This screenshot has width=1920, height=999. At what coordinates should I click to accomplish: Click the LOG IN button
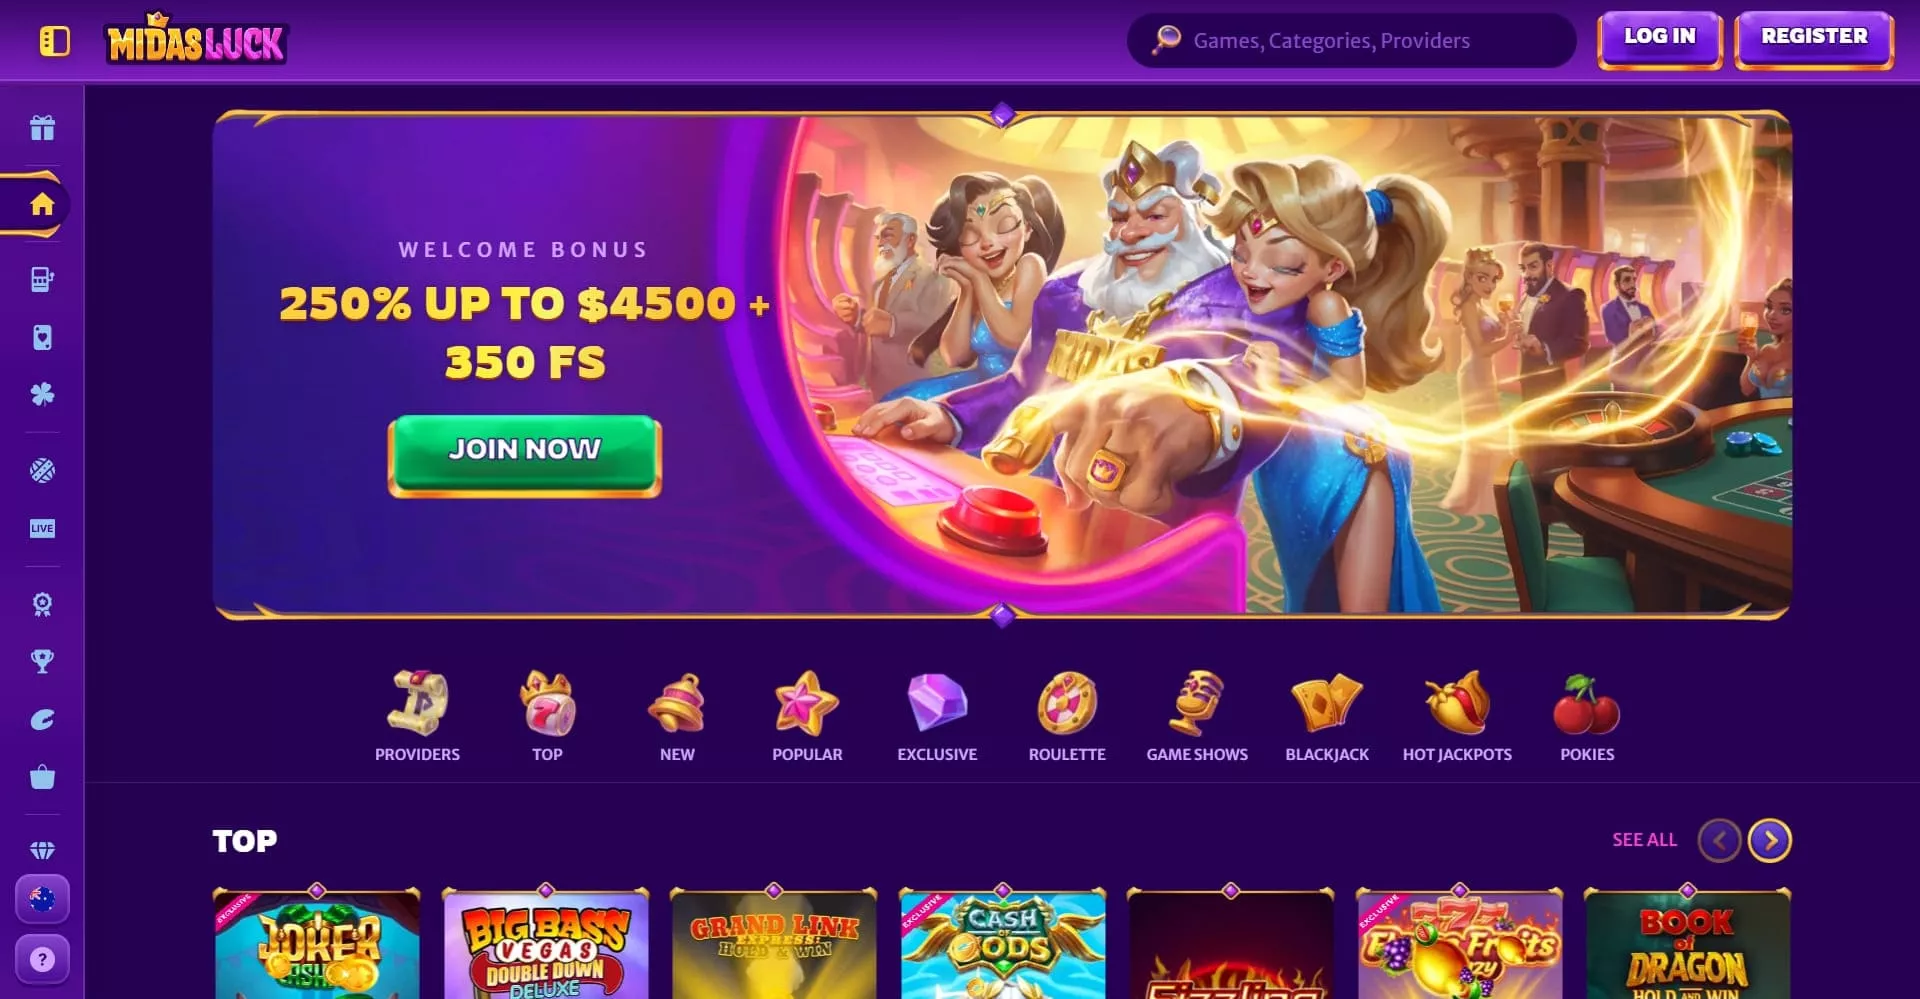(1660, 39)
